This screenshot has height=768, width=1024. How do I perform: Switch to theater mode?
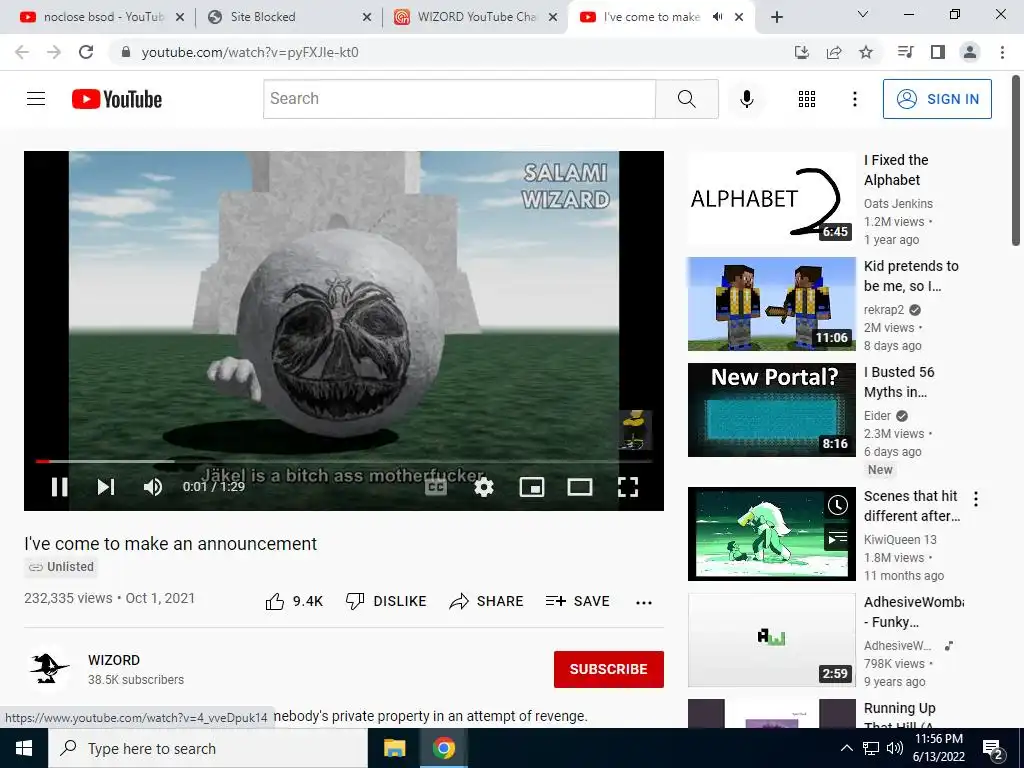coord(580,487)
